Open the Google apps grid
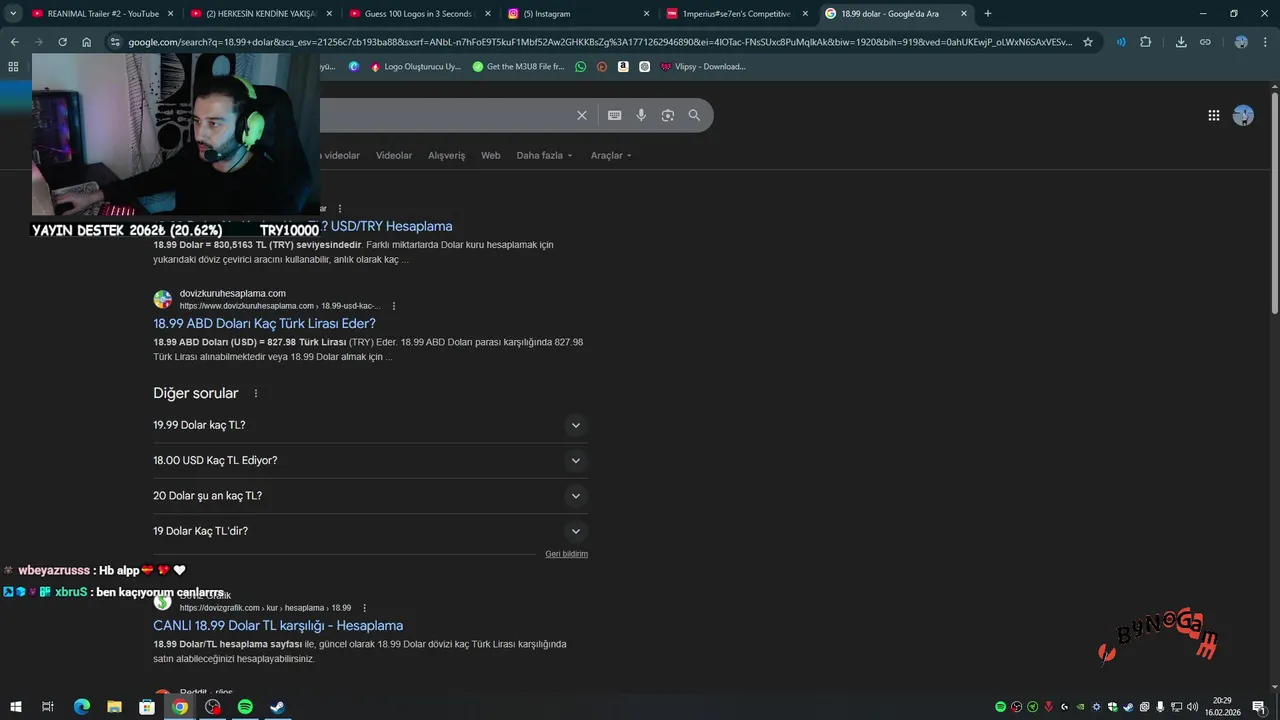Screen dimensions: 1280x720 (1214, 115)
